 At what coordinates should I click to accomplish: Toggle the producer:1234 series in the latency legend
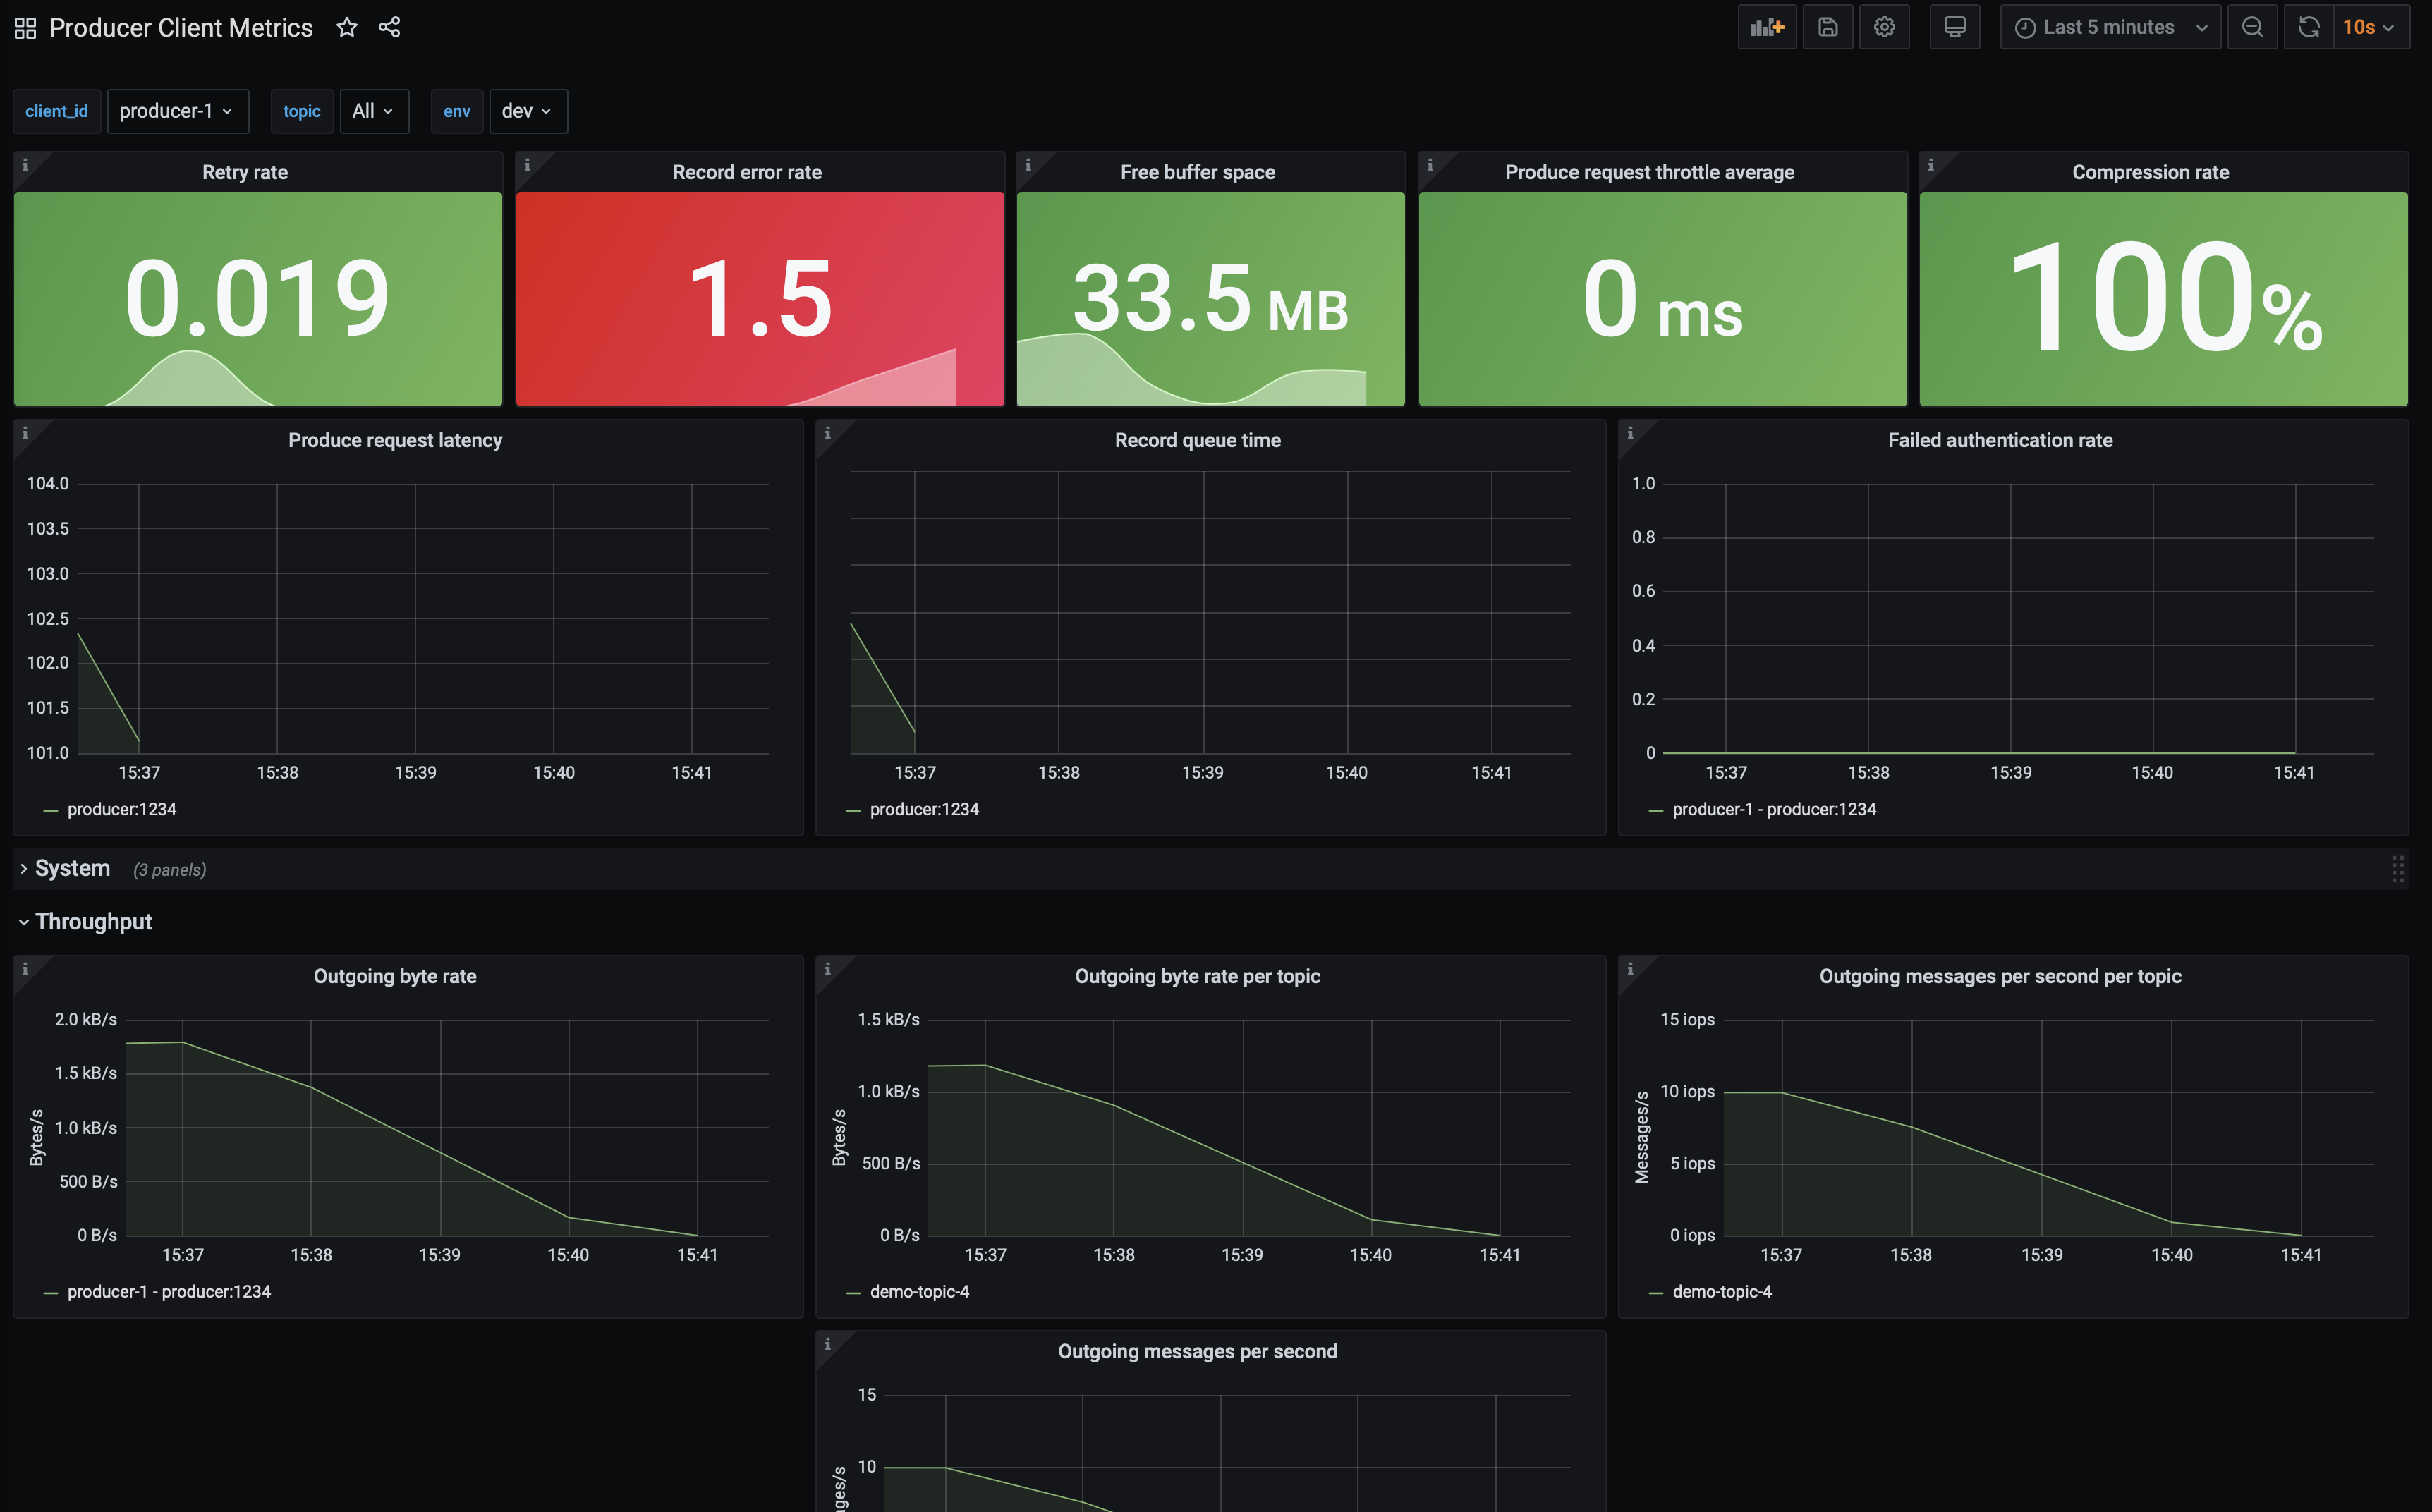121,809
